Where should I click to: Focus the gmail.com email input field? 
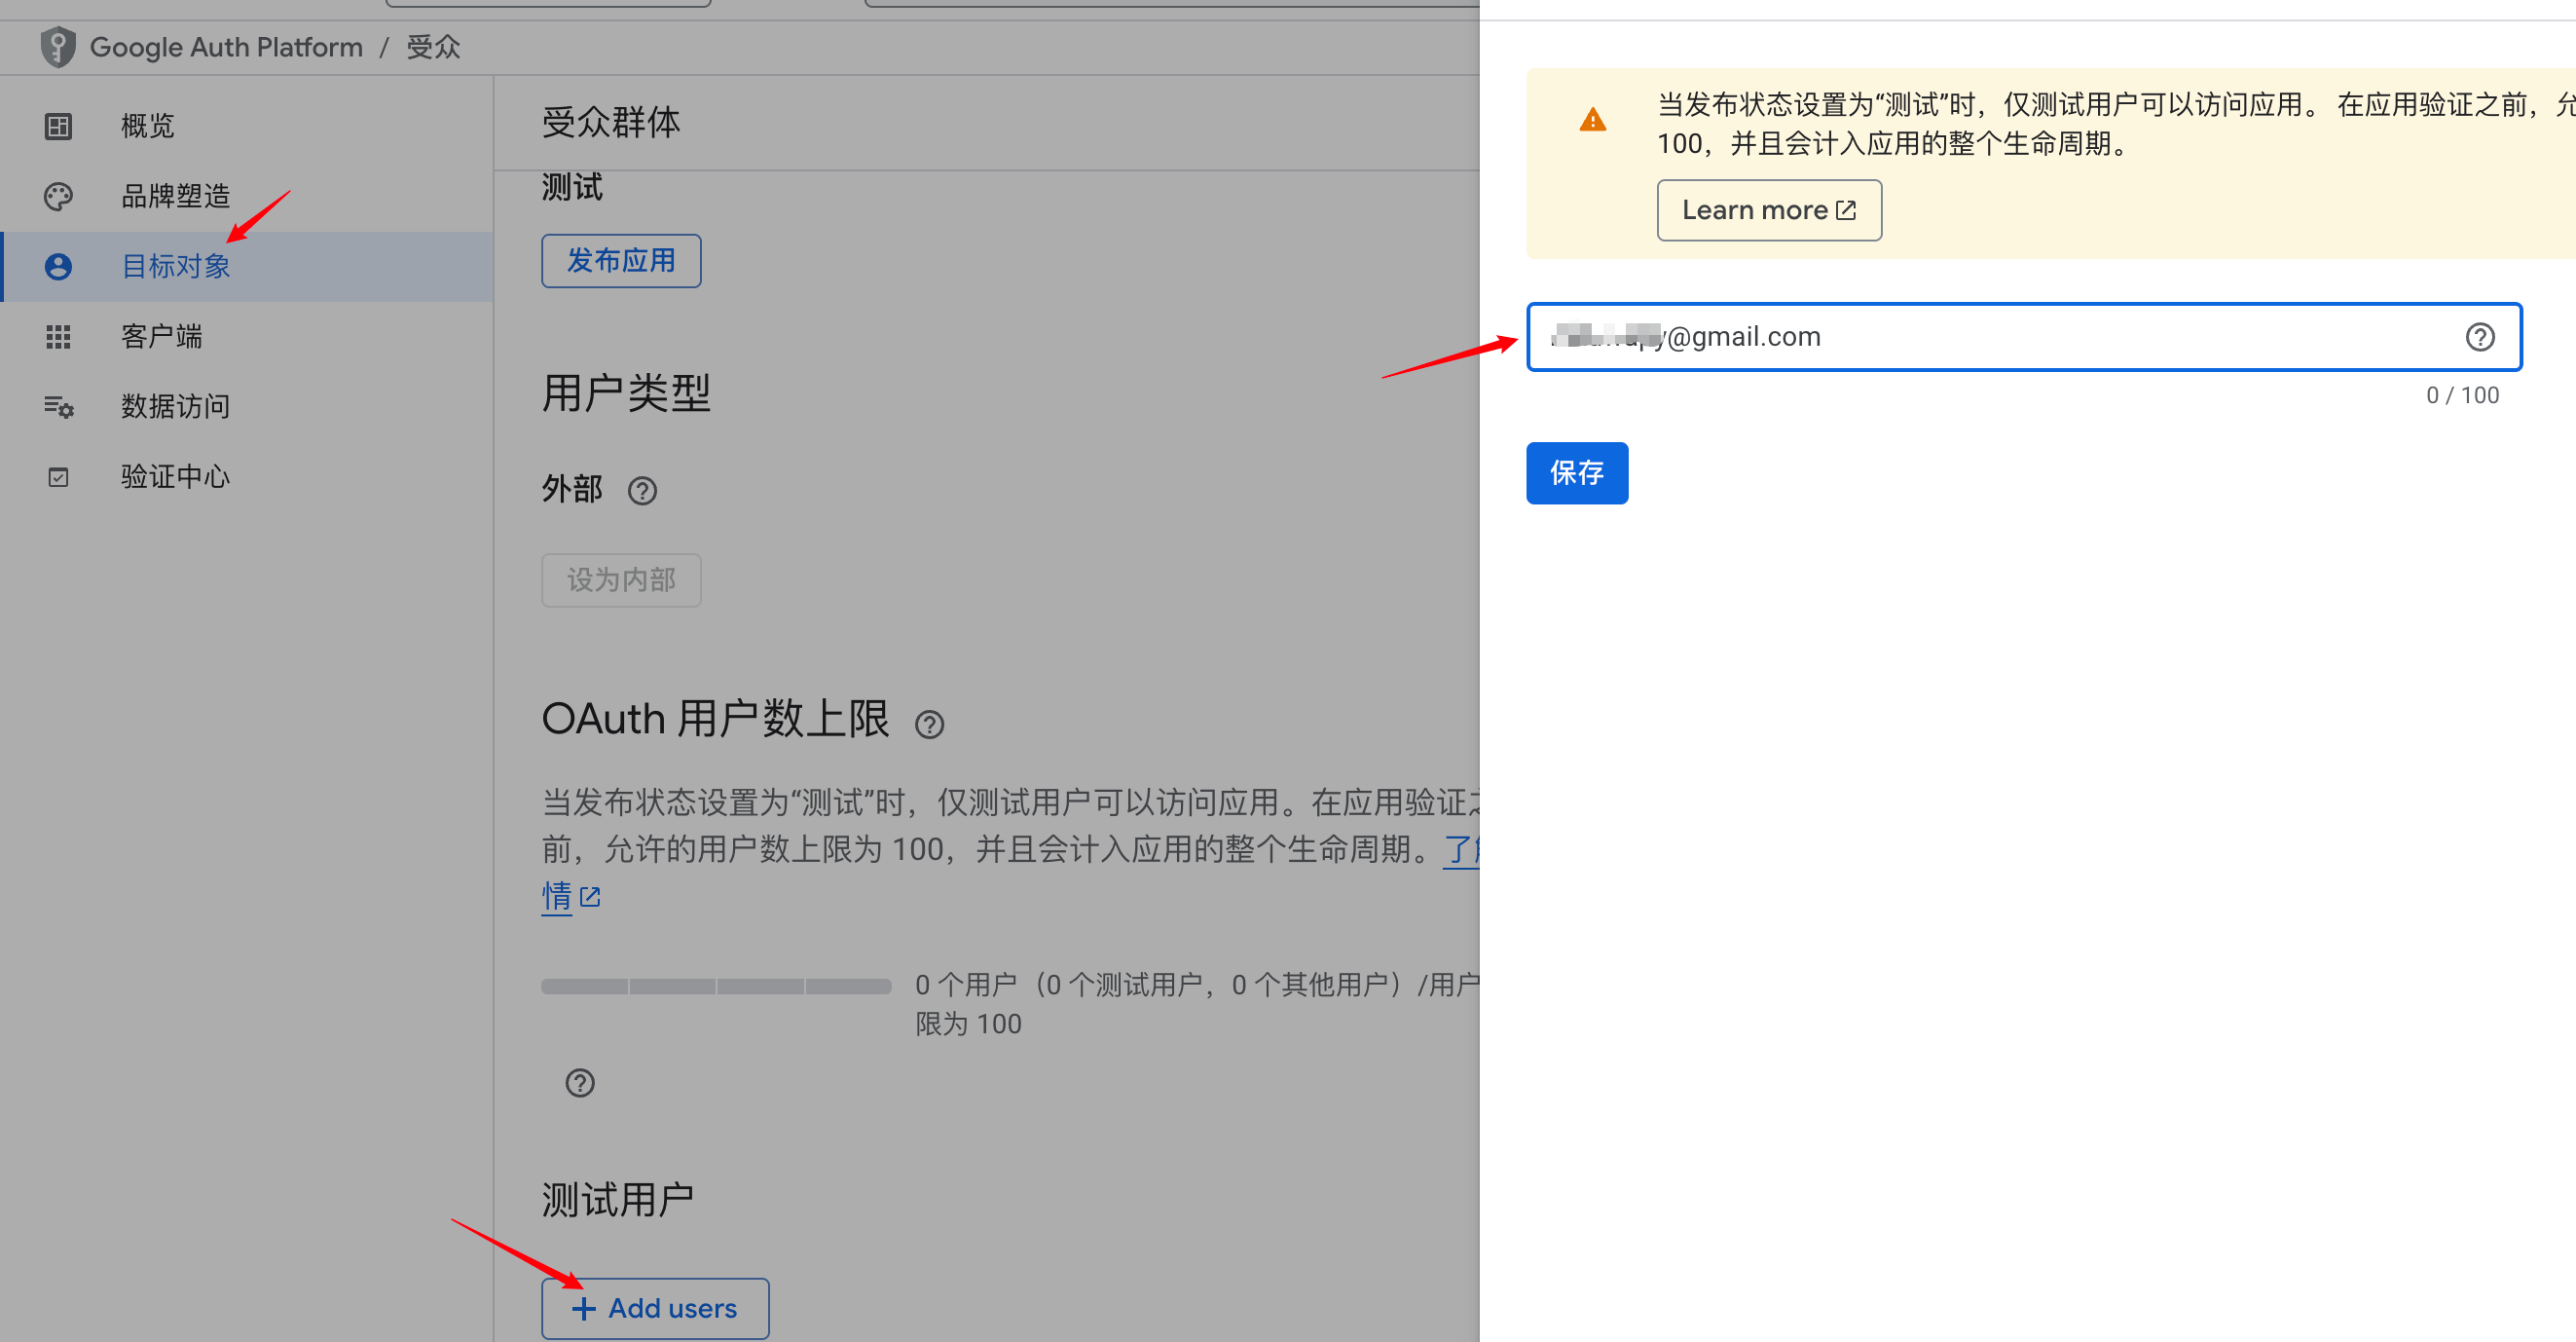[2023, 337]
